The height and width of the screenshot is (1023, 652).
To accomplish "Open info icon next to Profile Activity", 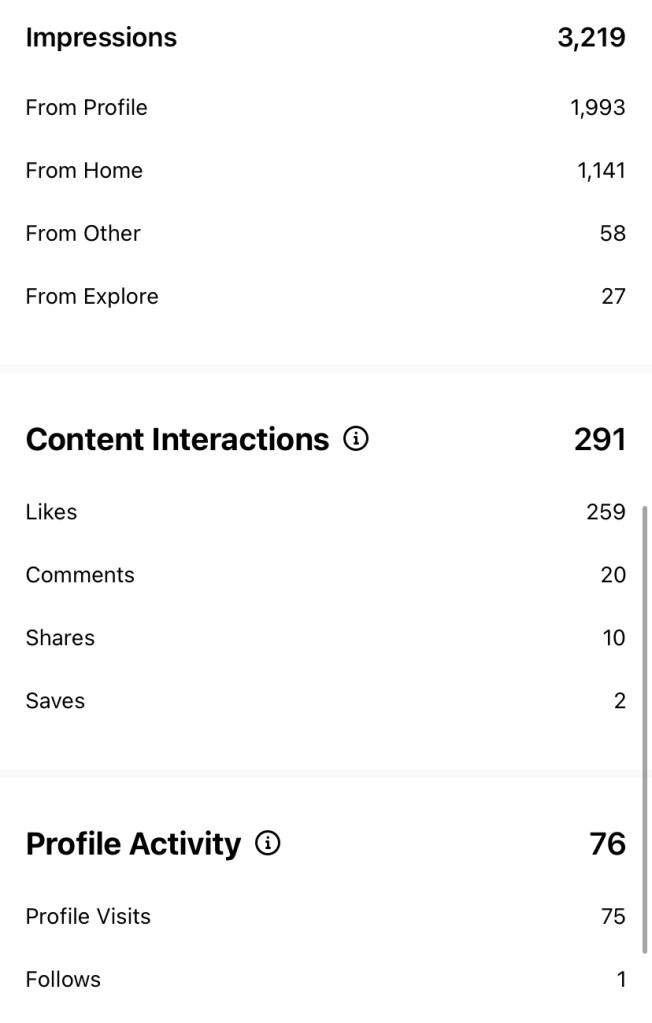I will pyautogui.click(x=268, y=844).
